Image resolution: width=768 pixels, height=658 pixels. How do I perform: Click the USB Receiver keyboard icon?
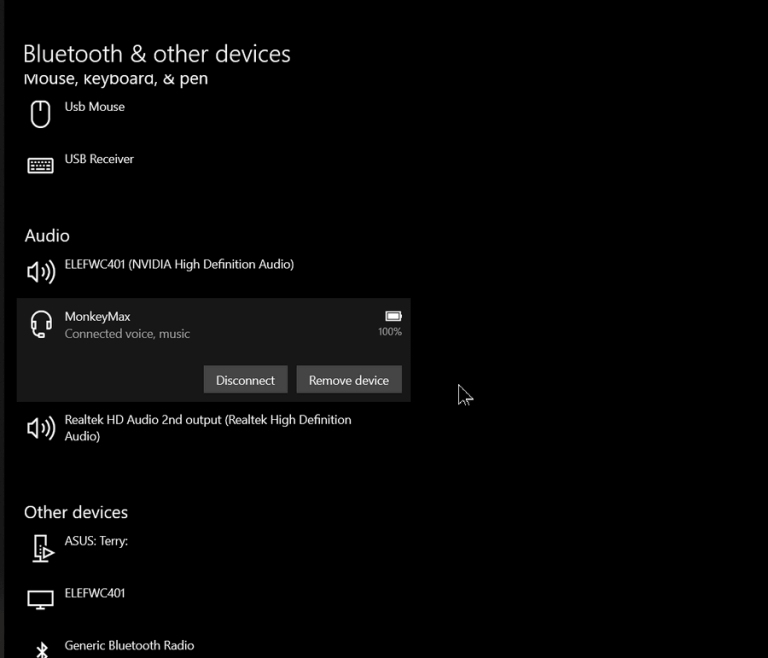coord(40,166)
